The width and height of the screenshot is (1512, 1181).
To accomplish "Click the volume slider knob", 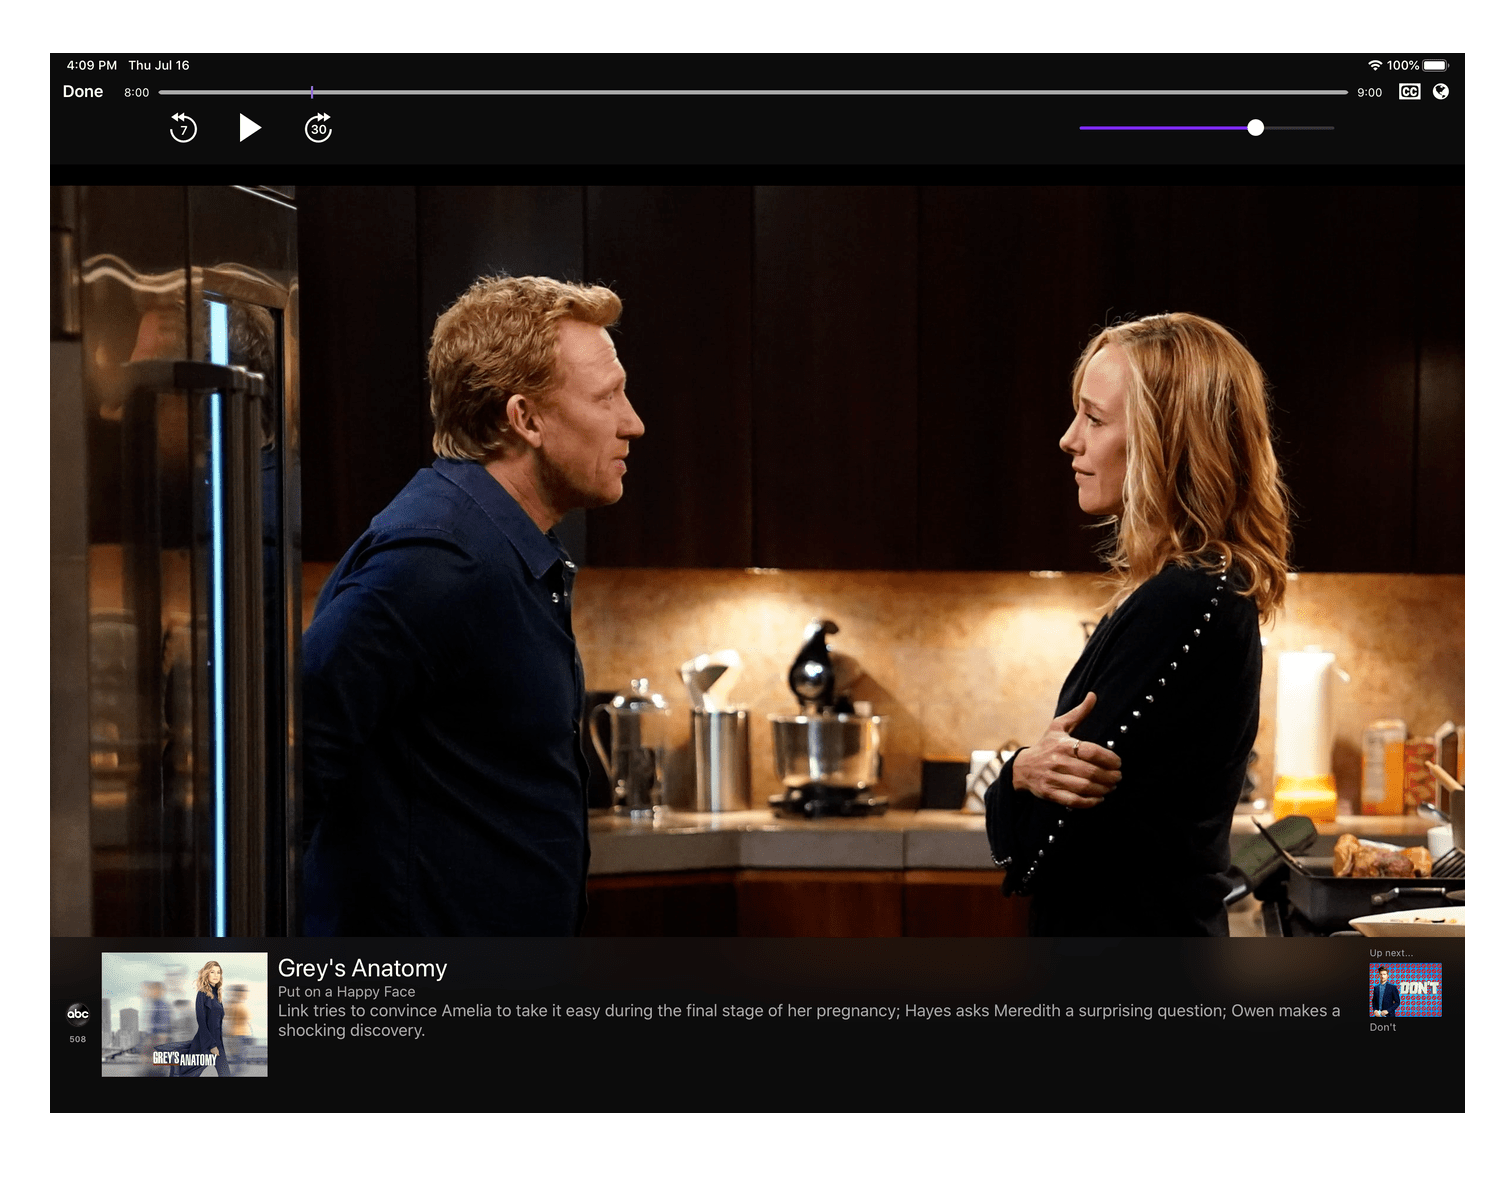I will click(1256, 128).
